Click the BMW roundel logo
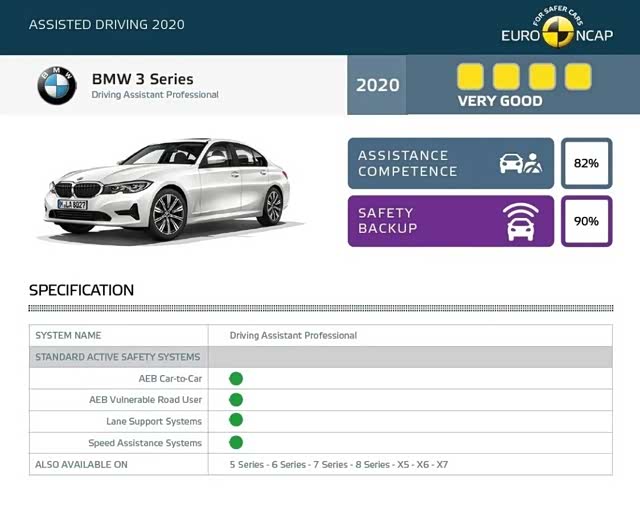The width and height of the screenshot is (640, 506). (57, 86)
